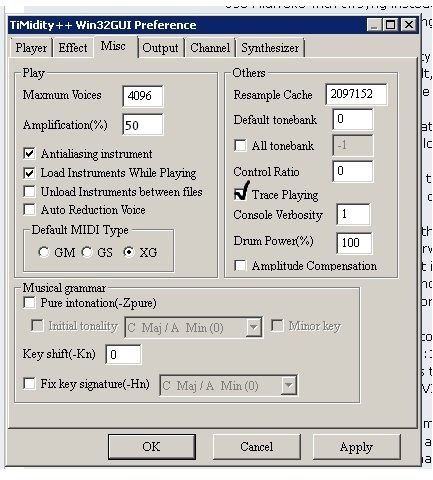Click the Apply button
Viewport: 433px width, 480px height.
pyautogui.click(x=356, y=447)
